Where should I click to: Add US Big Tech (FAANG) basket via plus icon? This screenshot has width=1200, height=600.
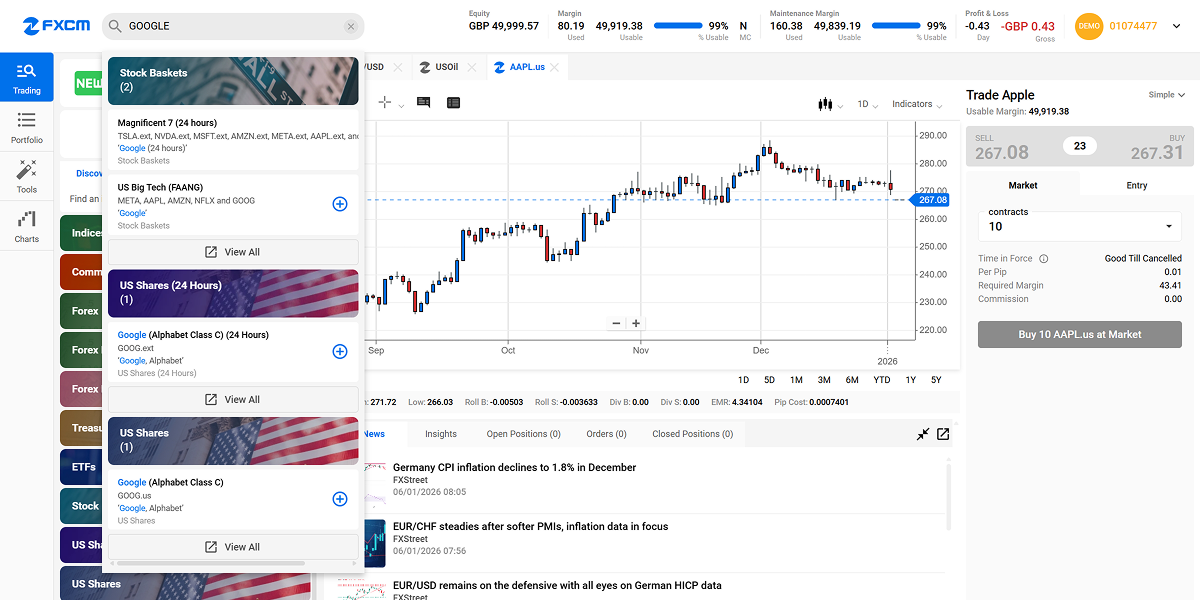click(x=339, y=204)
